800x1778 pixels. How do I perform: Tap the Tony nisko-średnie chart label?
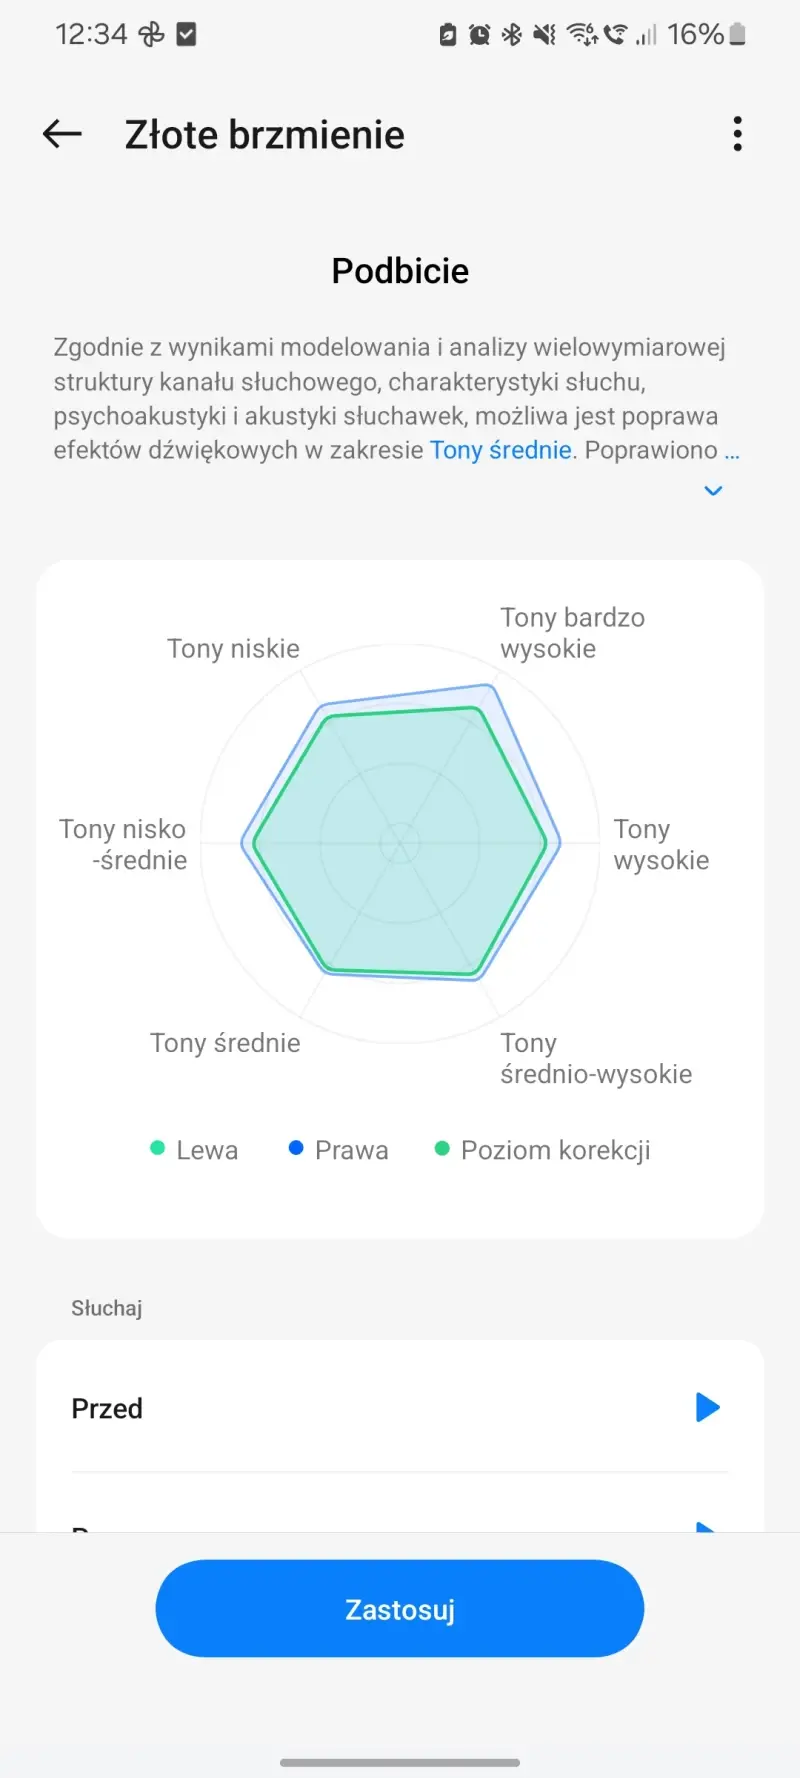(123, 845)
